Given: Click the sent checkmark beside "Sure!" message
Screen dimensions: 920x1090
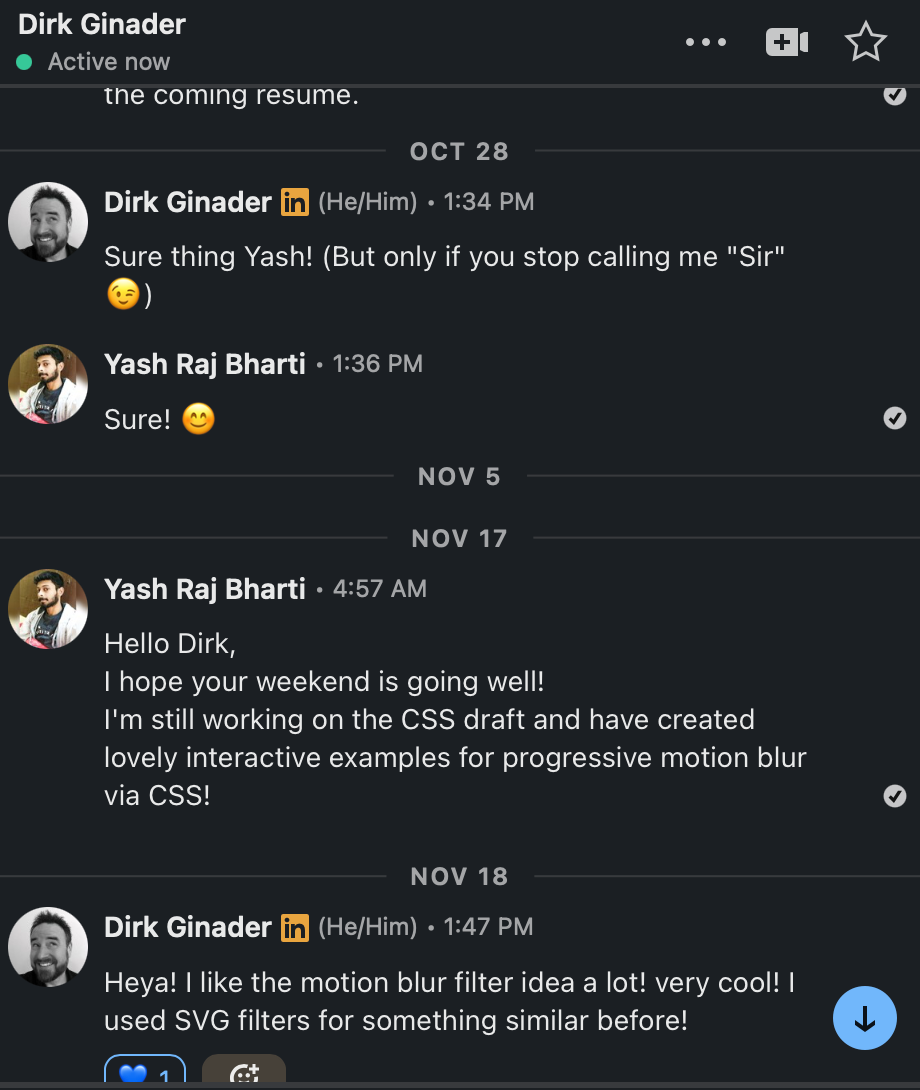Looking at the screenshot, I should pos(894,418).
